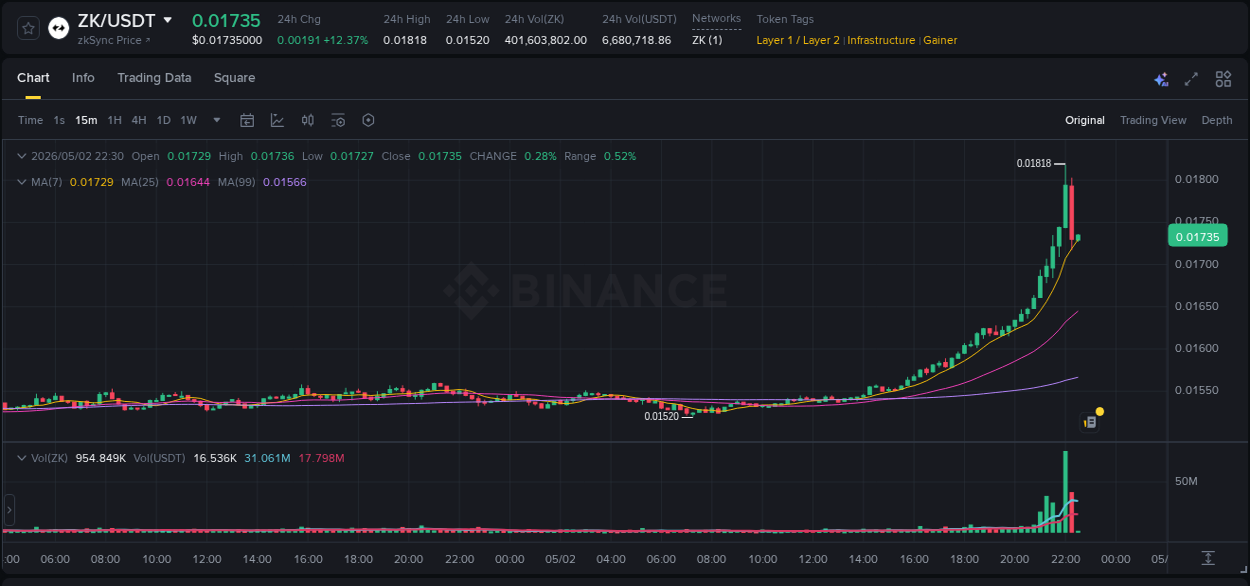Switch to Trading View chart

coord(1153,120)
